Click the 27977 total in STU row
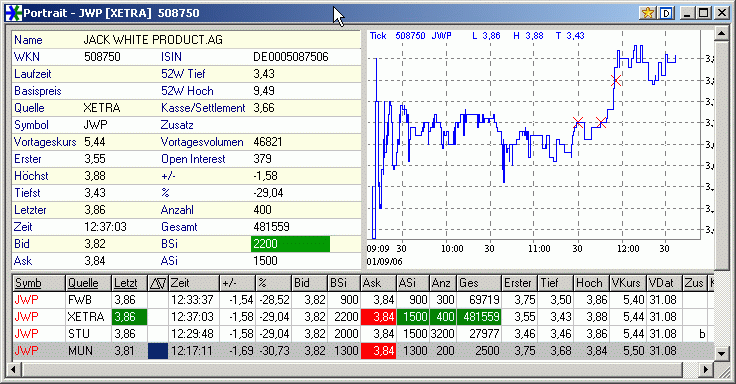This screenshot has height=384, width=736. pos(484,334)
